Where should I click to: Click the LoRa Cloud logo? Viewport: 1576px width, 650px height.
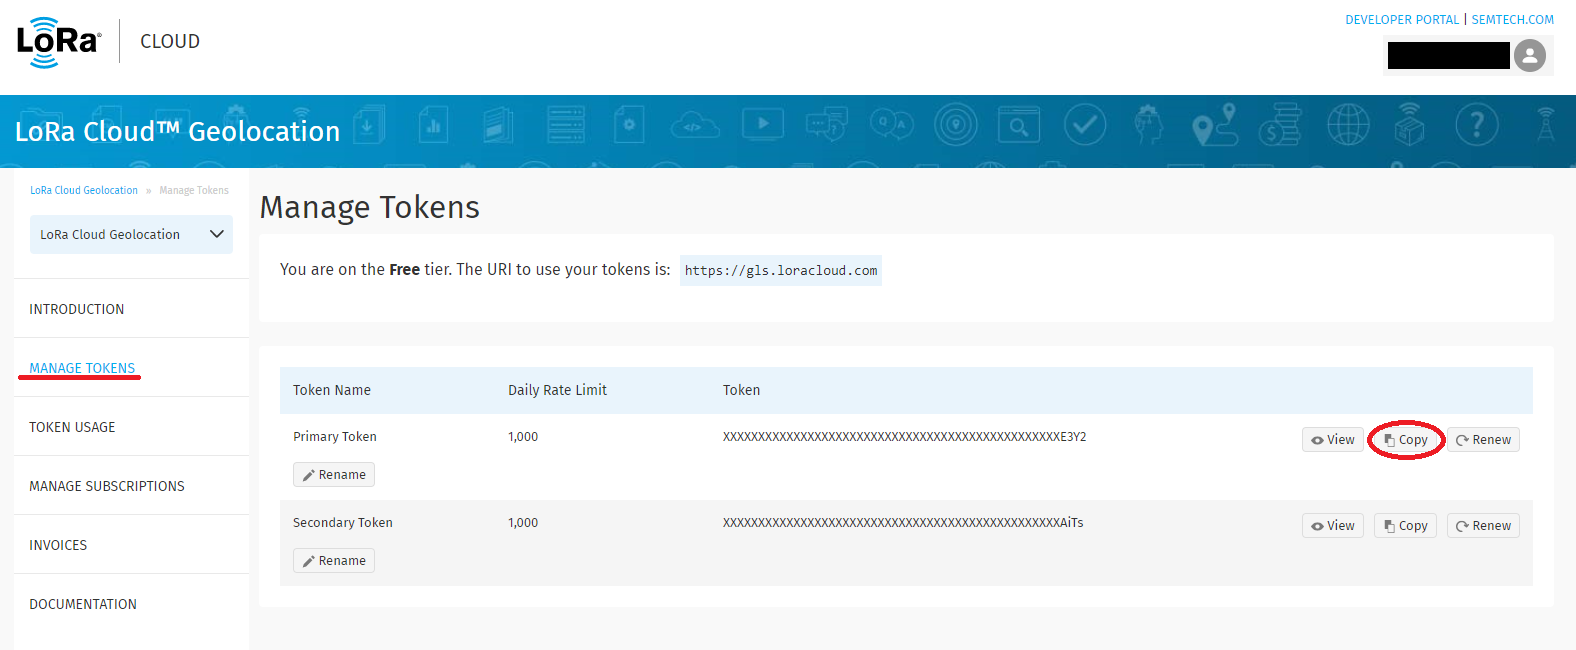[x=59, y=42]
